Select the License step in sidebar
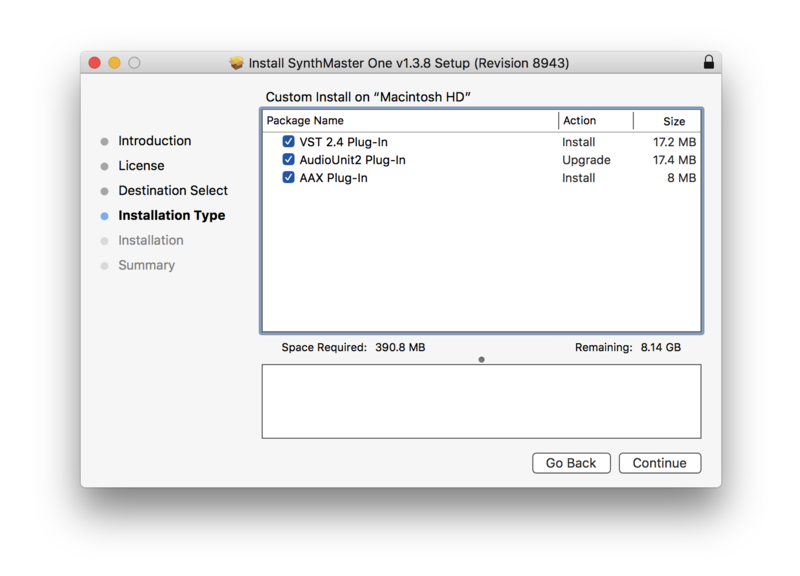 (x=141, y=166)
